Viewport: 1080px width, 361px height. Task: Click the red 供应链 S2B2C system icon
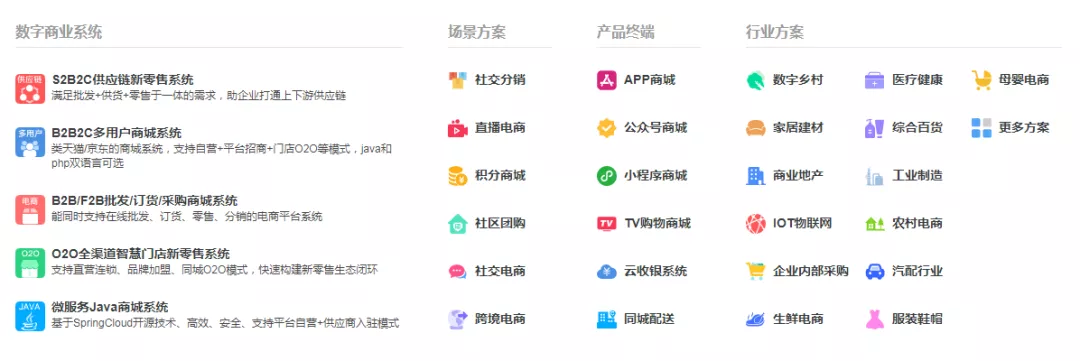tap(30, 88)
